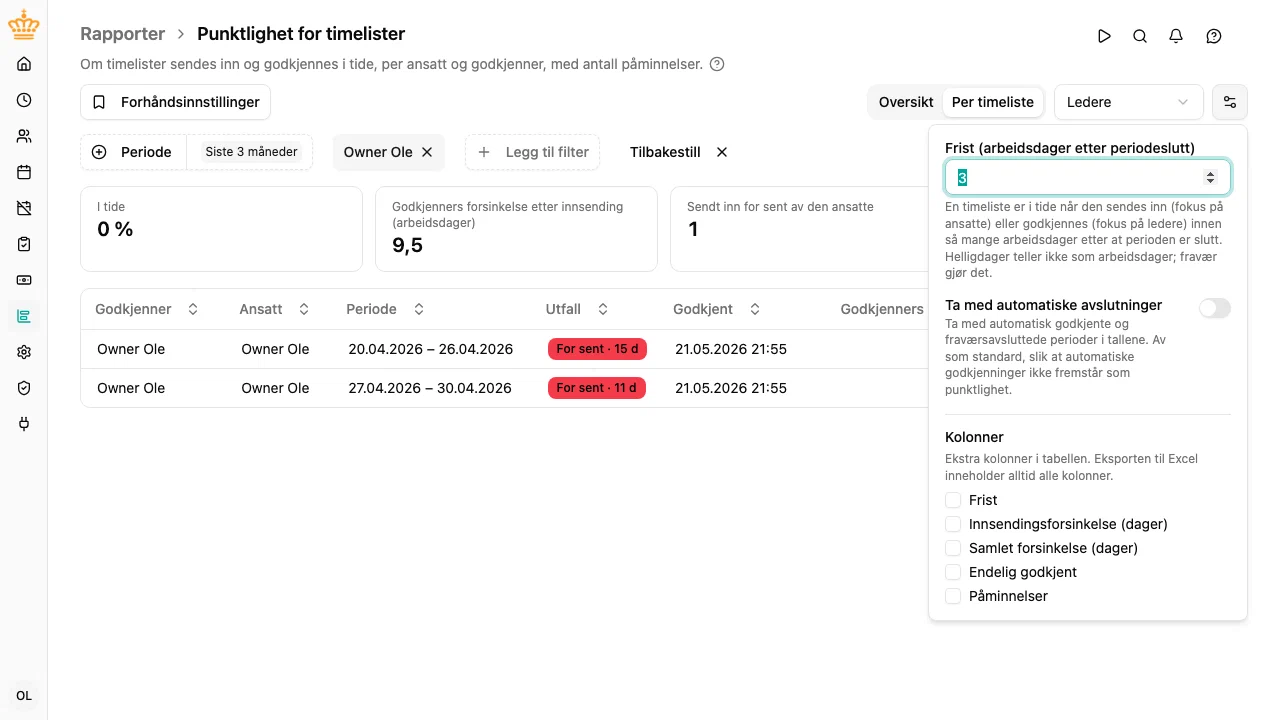The image size is (1280, 720).
Task: Click the play icon in header
Action: click(x=1104, y=36)
